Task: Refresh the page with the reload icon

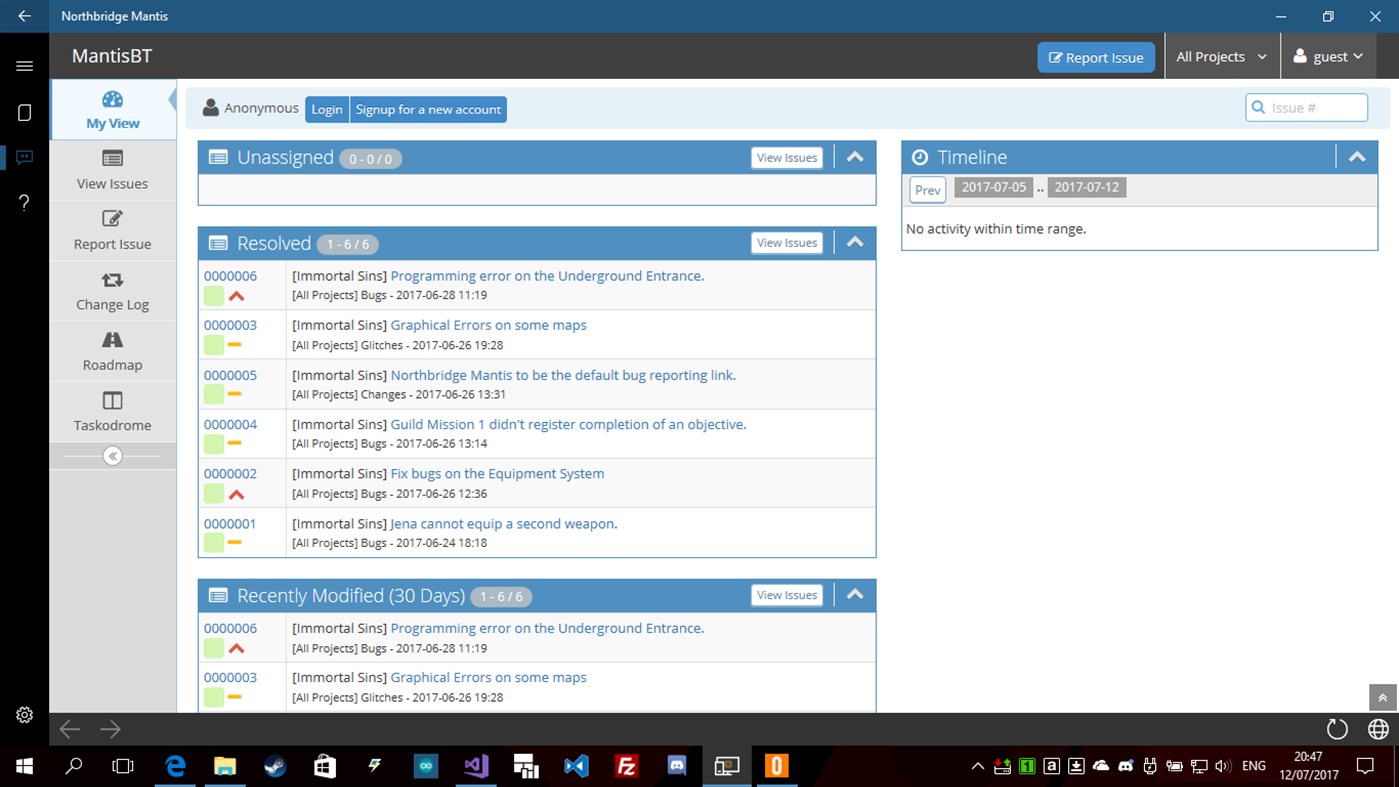Action: coord(1337,729)
